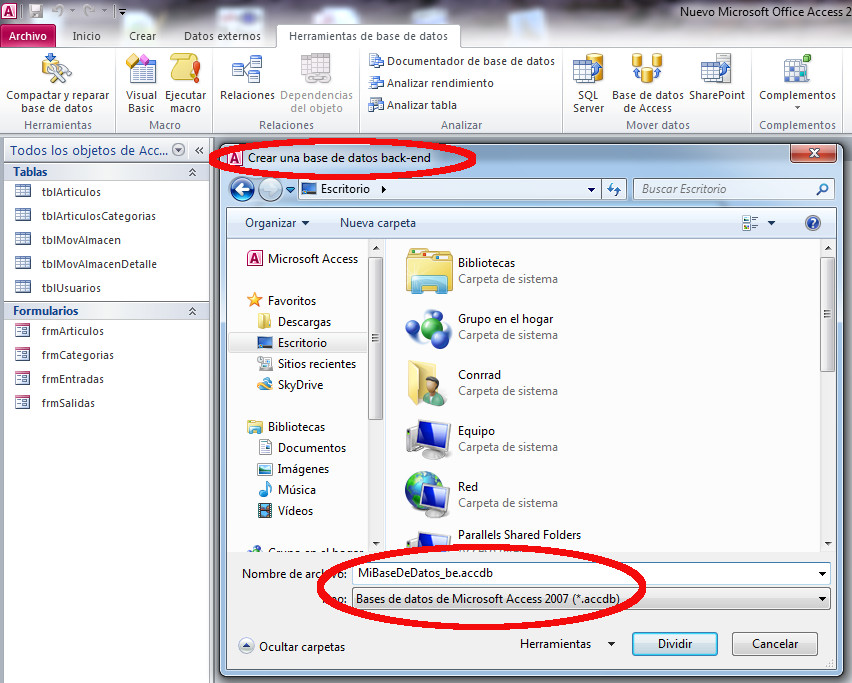Image resolution: width=852 pixels, height=683 pixels.
Task: Collapse the navigation pane with chevrons
Action: [x=199, y=150]
